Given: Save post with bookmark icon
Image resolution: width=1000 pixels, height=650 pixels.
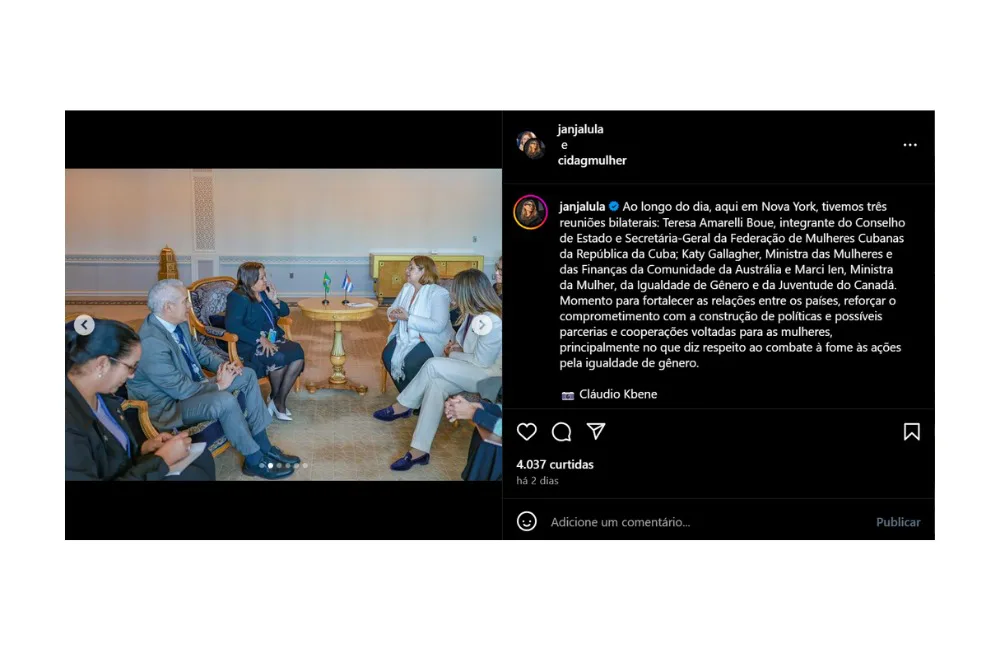Looking at the screenshot, I should click(x=911, y=432).
